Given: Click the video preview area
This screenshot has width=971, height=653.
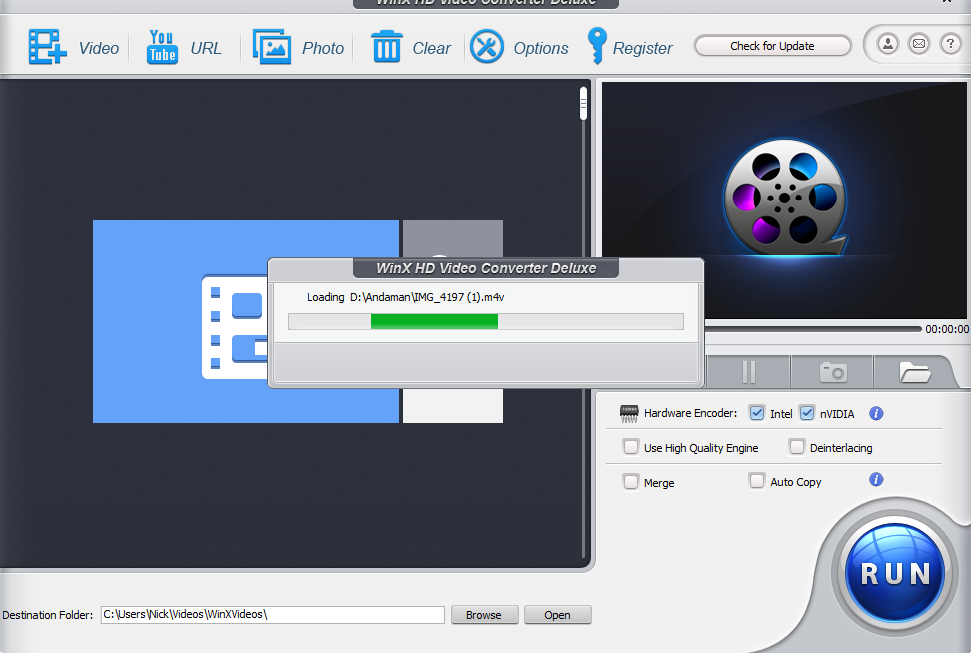Looking at the screenshot, I should [783, 200].
